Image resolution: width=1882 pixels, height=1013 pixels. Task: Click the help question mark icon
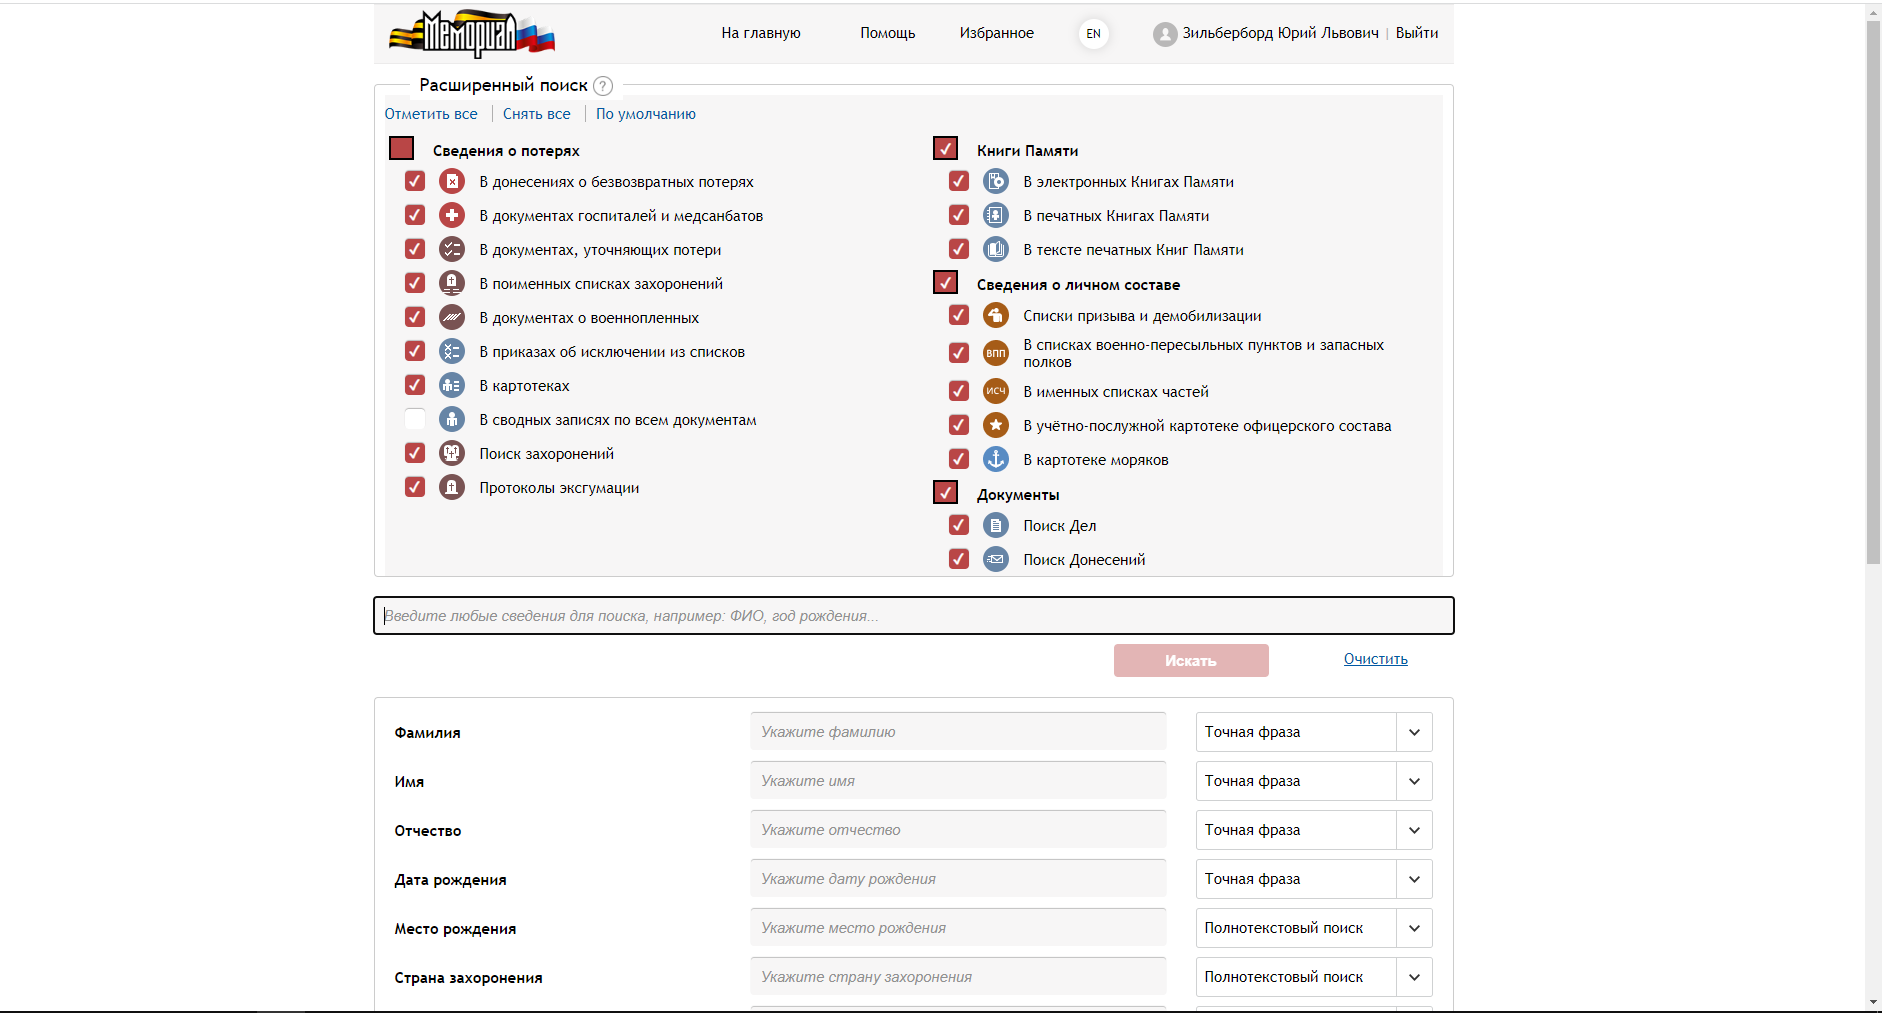(603, 86)
